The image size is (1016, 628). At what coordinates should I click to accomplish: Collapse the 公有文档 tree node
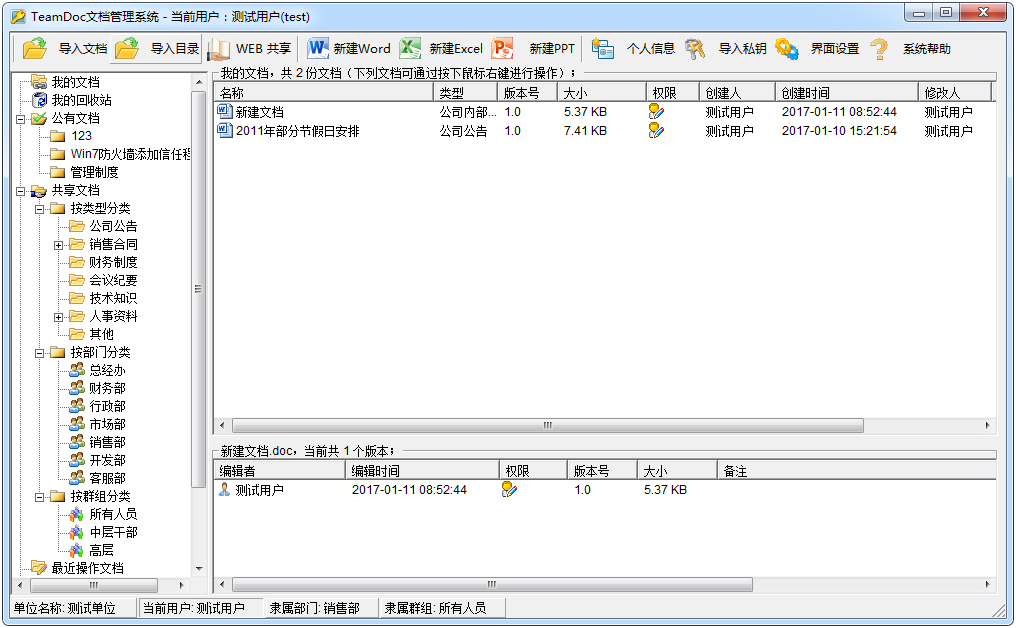[x=21, y=119]
